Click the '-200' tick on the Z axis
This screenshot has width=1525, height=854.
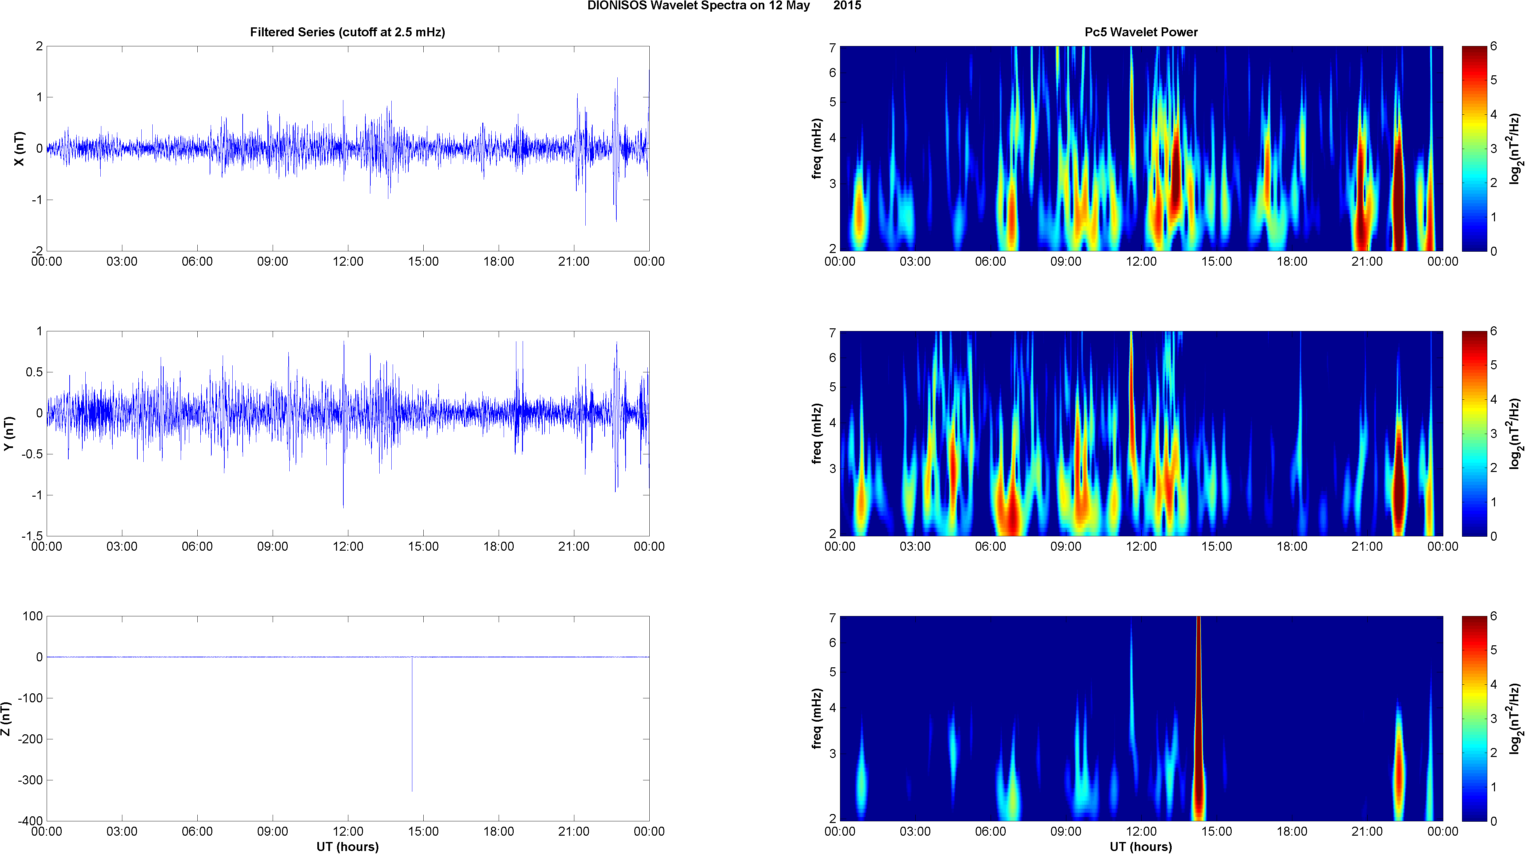click(31, 739)
